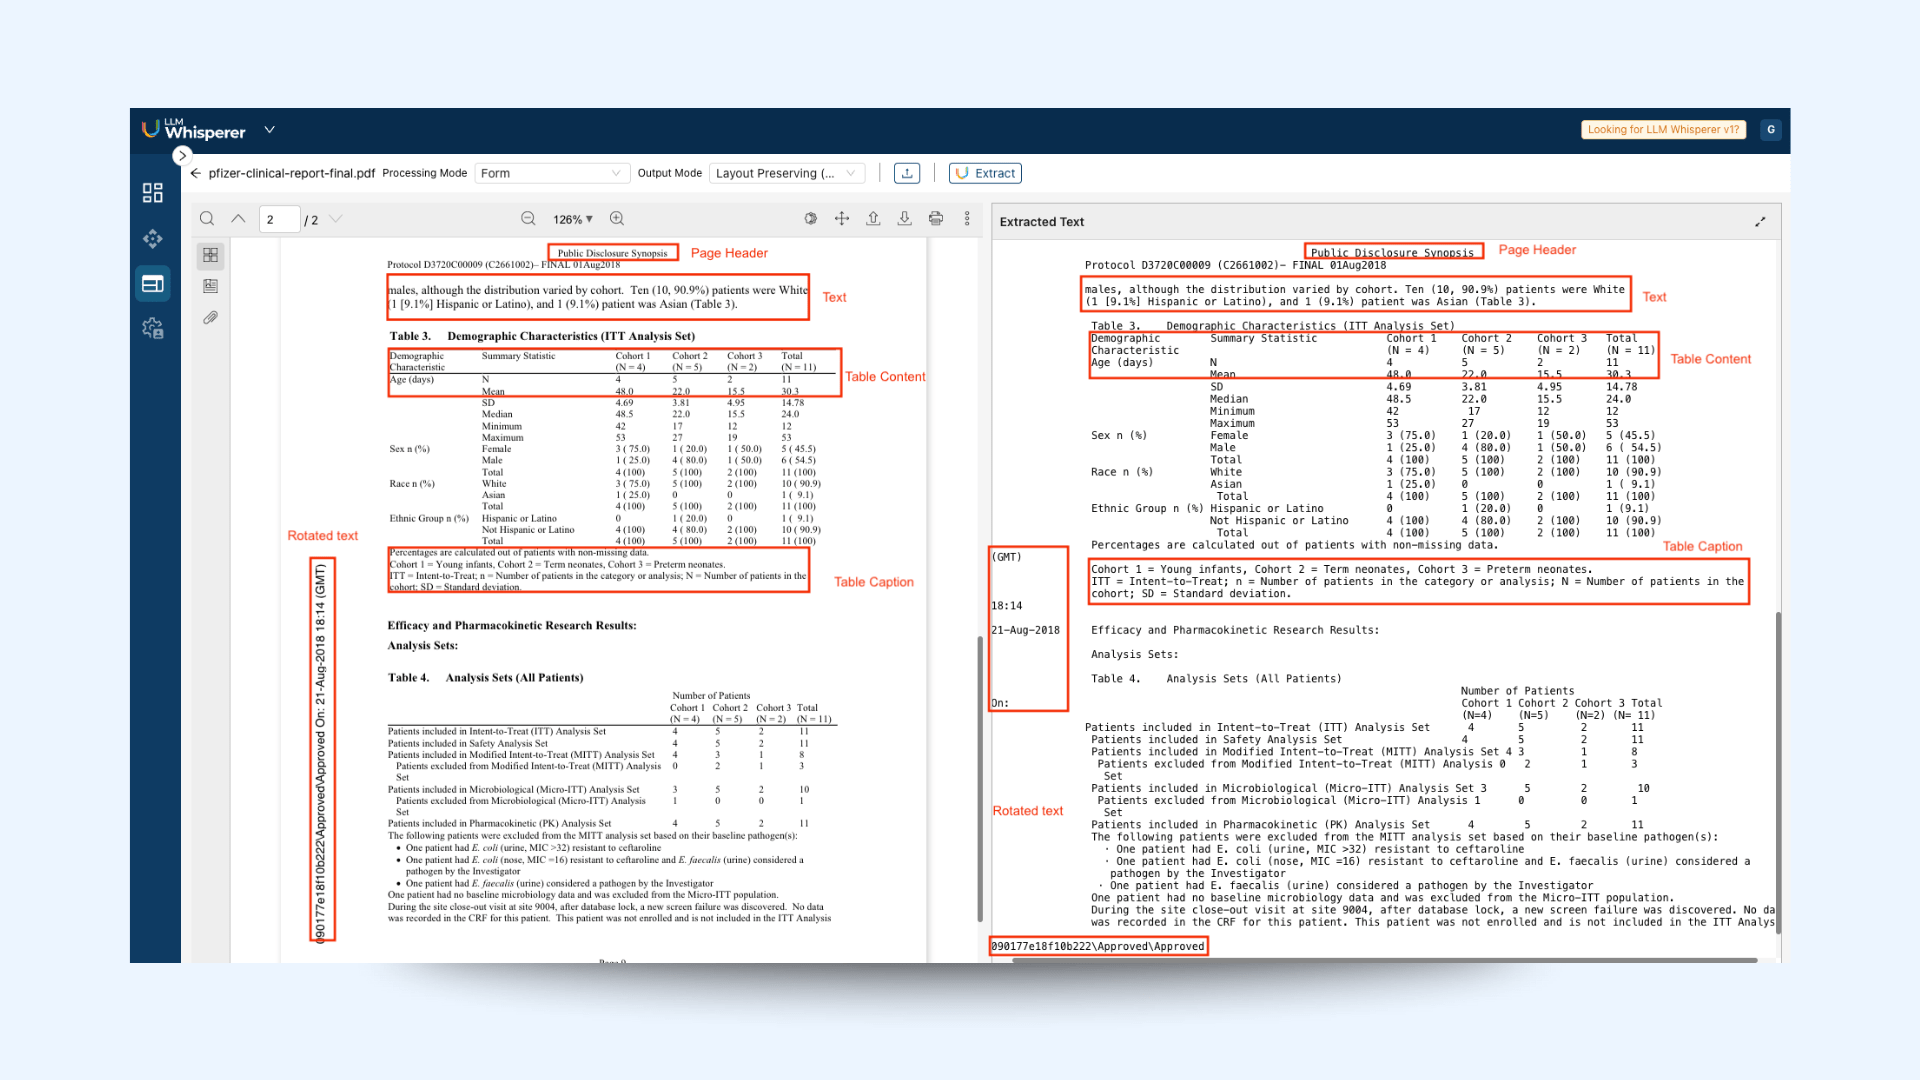Click the G profile avatar at top right
This screenshot has height=1080, width=1920.
click(1770, 129)
